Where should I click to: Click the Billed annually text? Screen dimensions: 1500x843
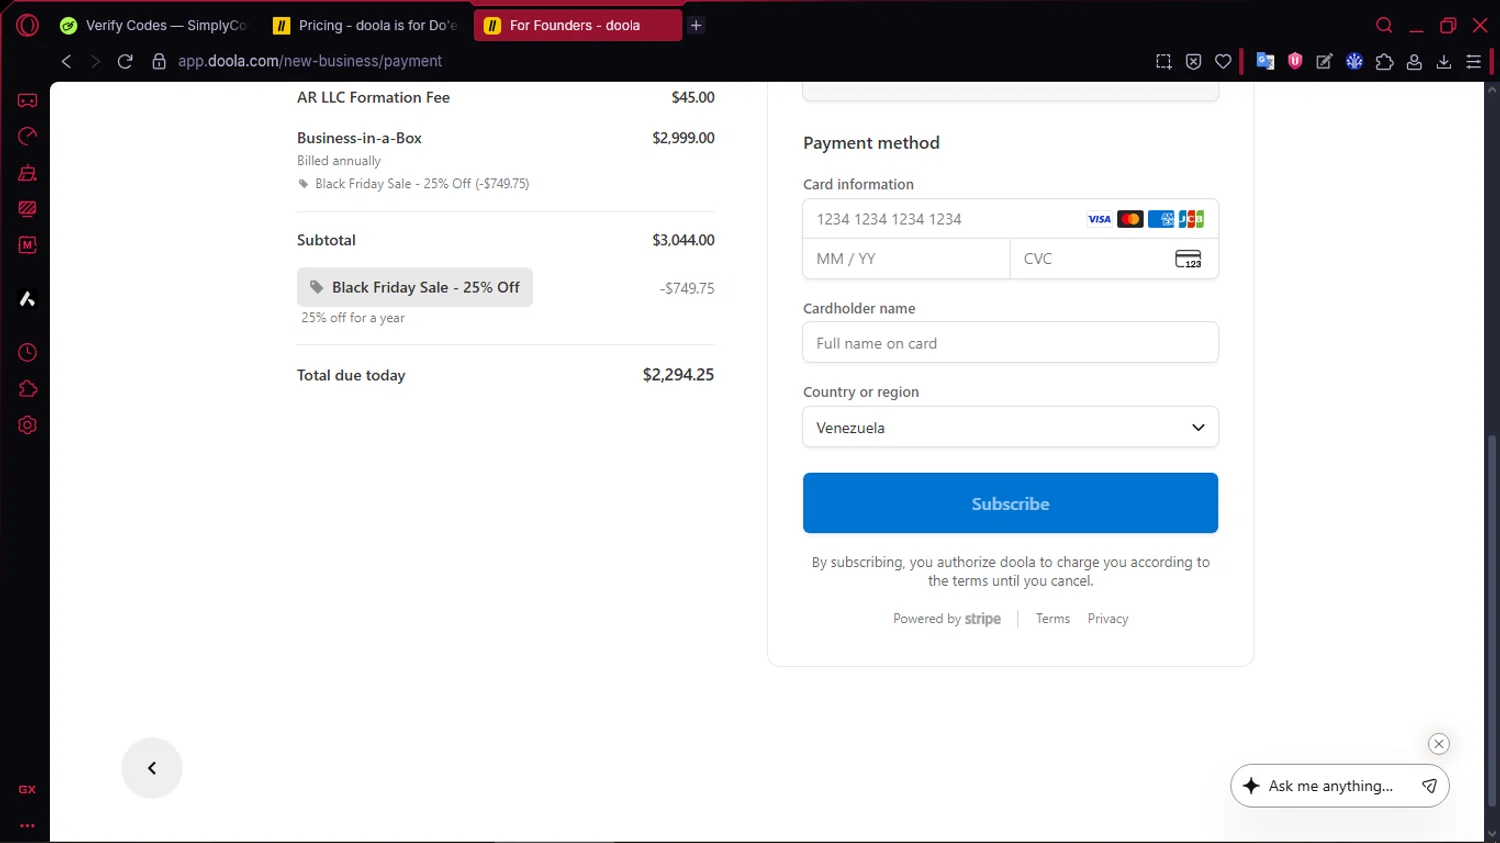[x=339, y=161]
